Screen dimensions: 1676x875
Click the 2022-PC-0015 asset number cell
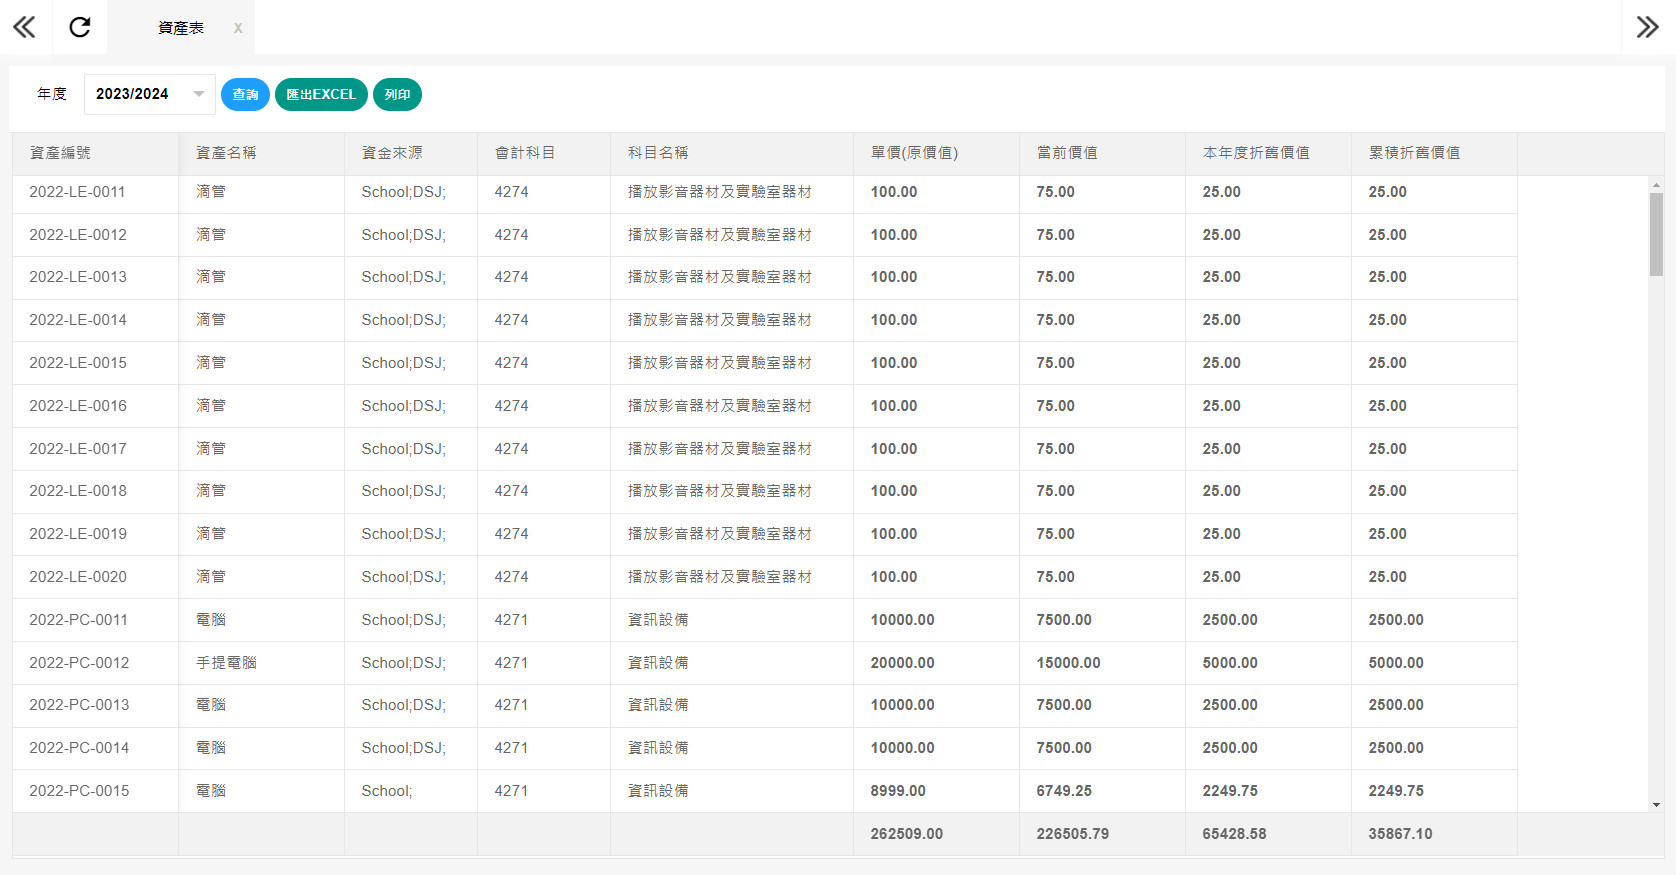79,791
